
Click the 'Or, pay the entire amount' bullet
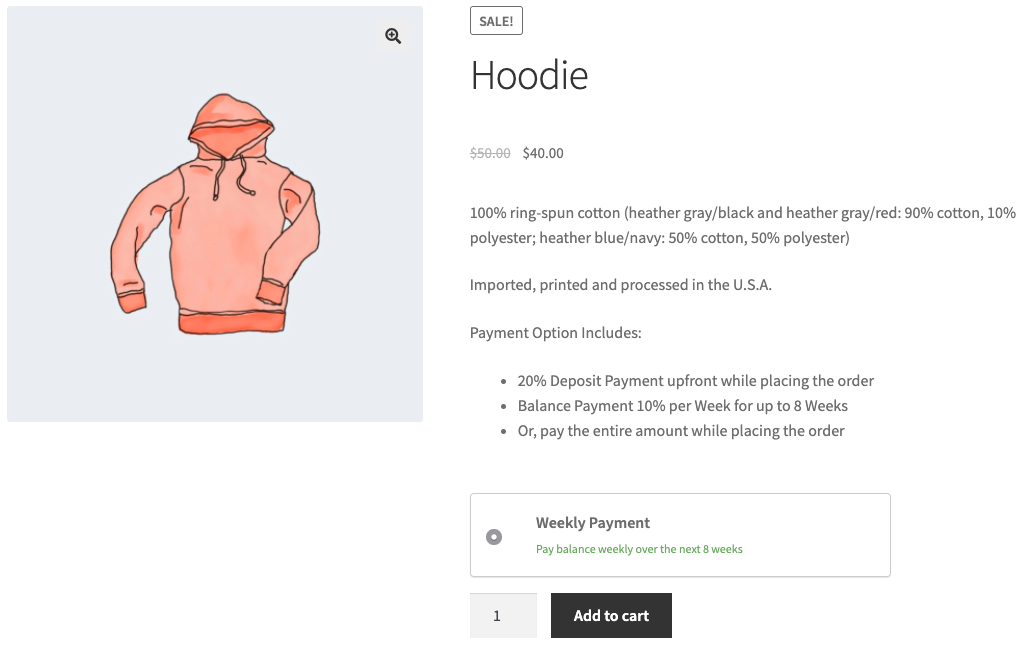click(x=680, y=431)
